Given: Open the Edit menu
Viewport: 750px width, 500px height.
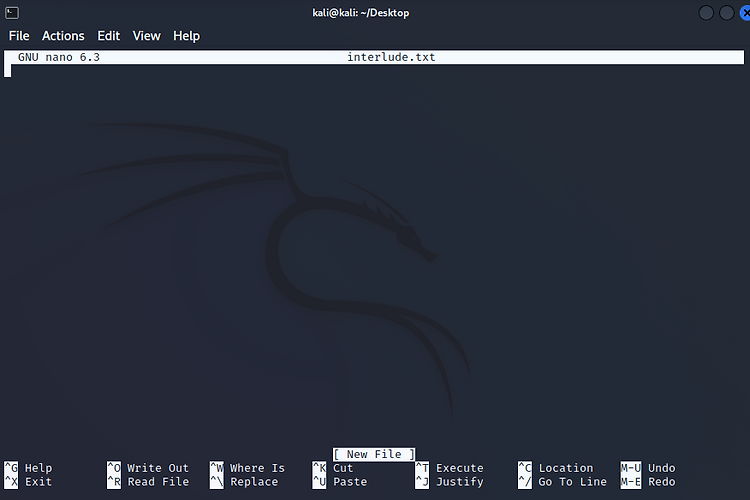Looking at the screenshot, I should point(109,36).
